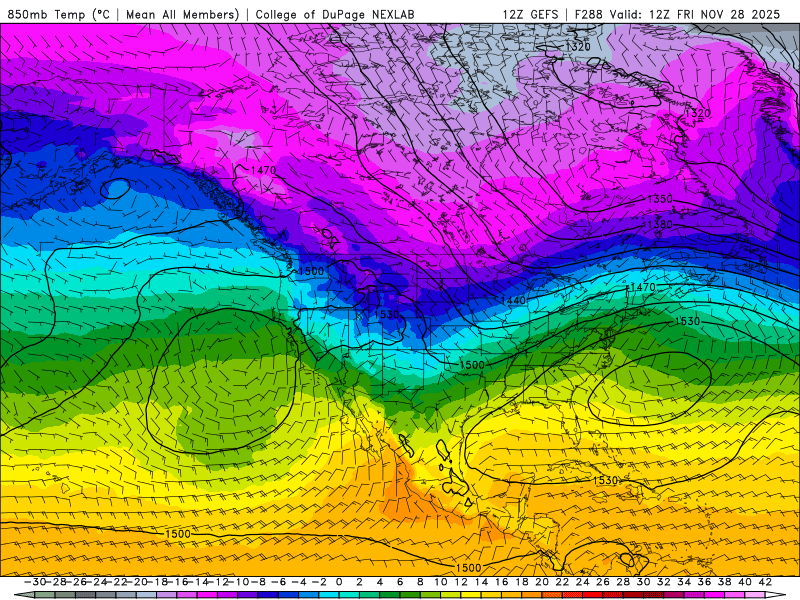This screenshot has width=800, height=600.
Task: Click the legend value "-6"
Action: pyautogui.click(x=279, y=582)
